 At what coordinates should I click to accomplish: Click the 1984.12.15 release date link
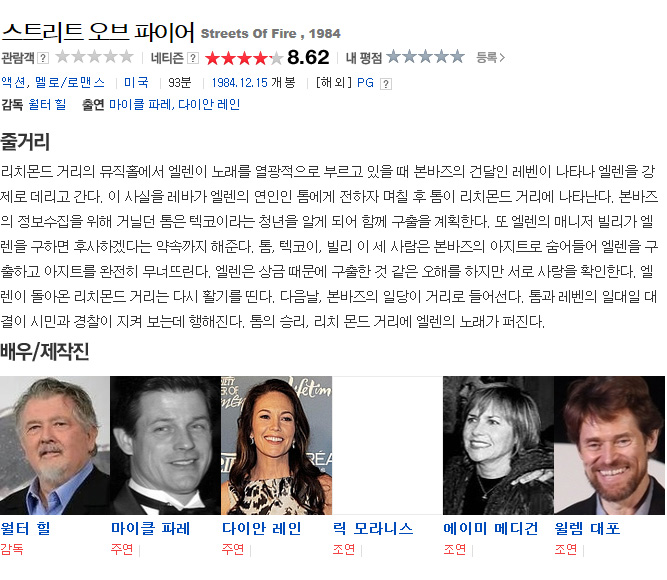(239, 83)
